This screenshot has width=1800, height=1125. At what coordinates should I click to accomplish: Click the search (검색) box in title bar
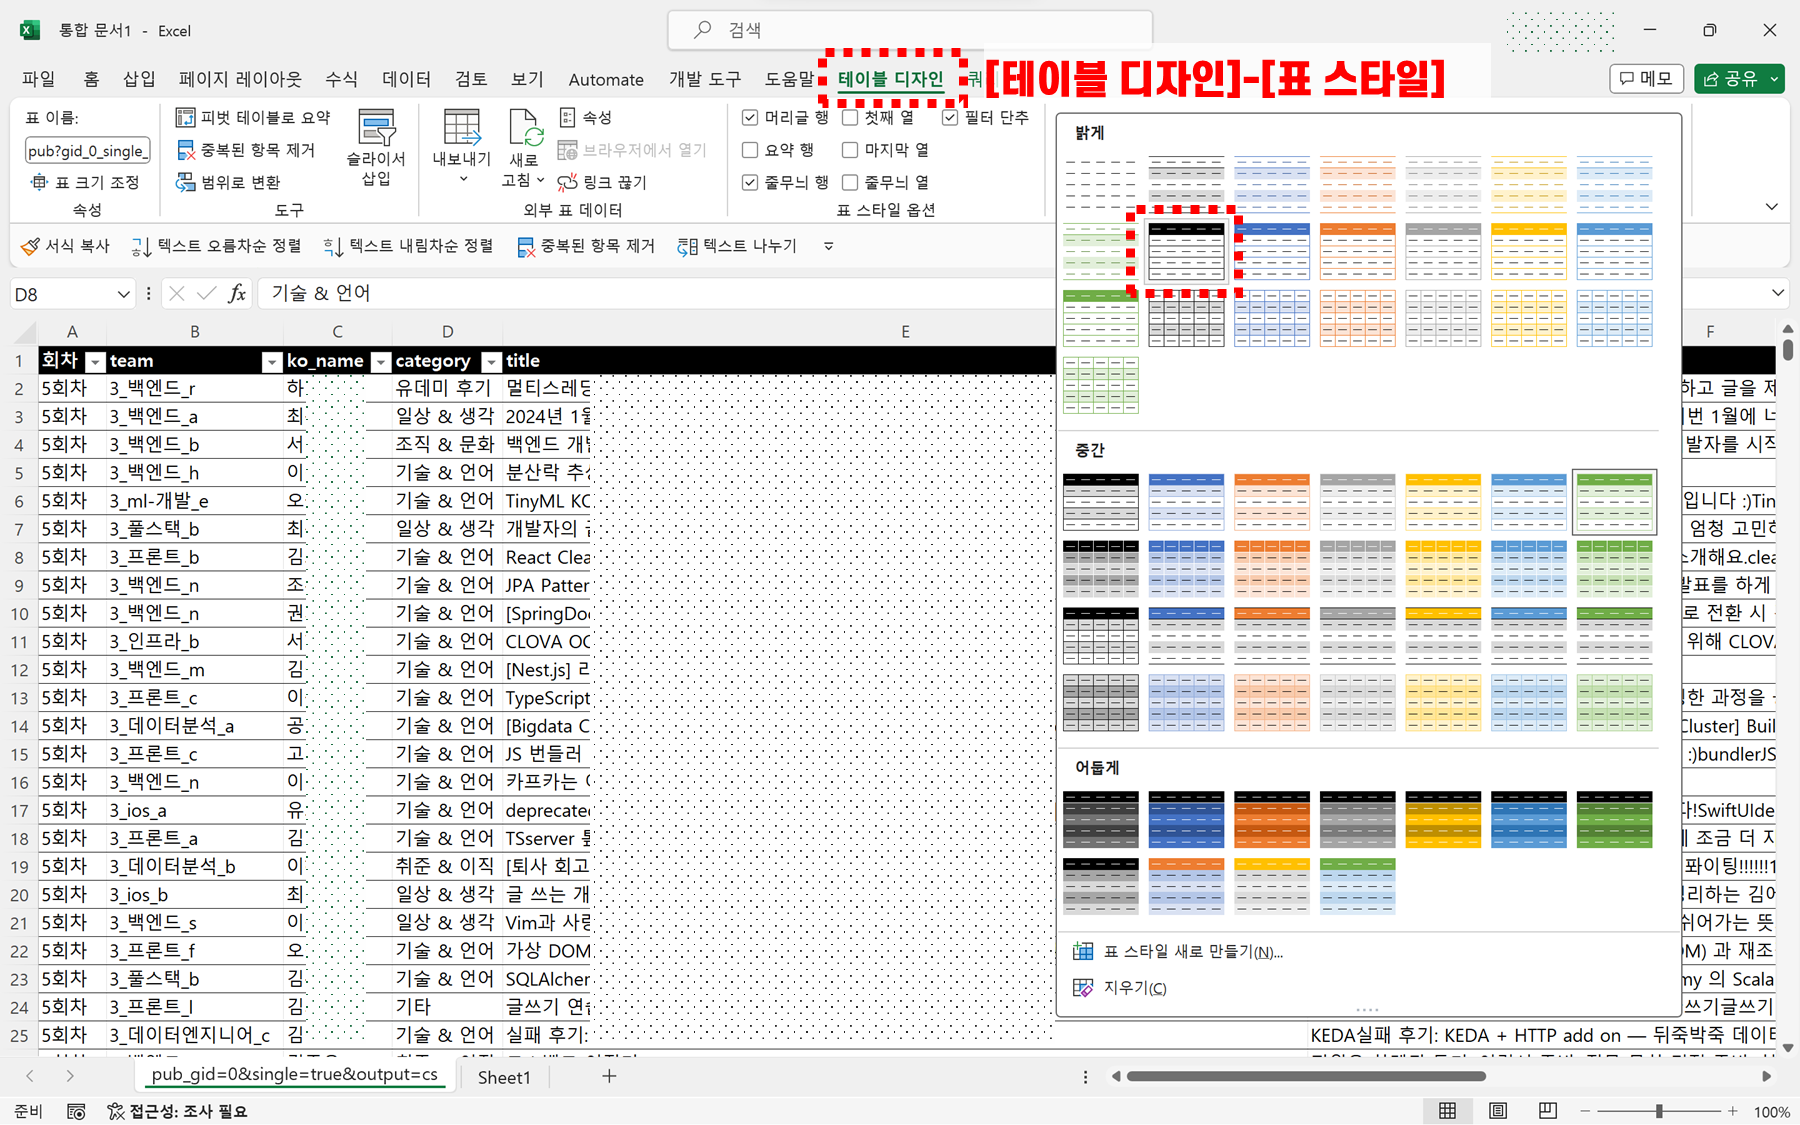tap(910, 30)
